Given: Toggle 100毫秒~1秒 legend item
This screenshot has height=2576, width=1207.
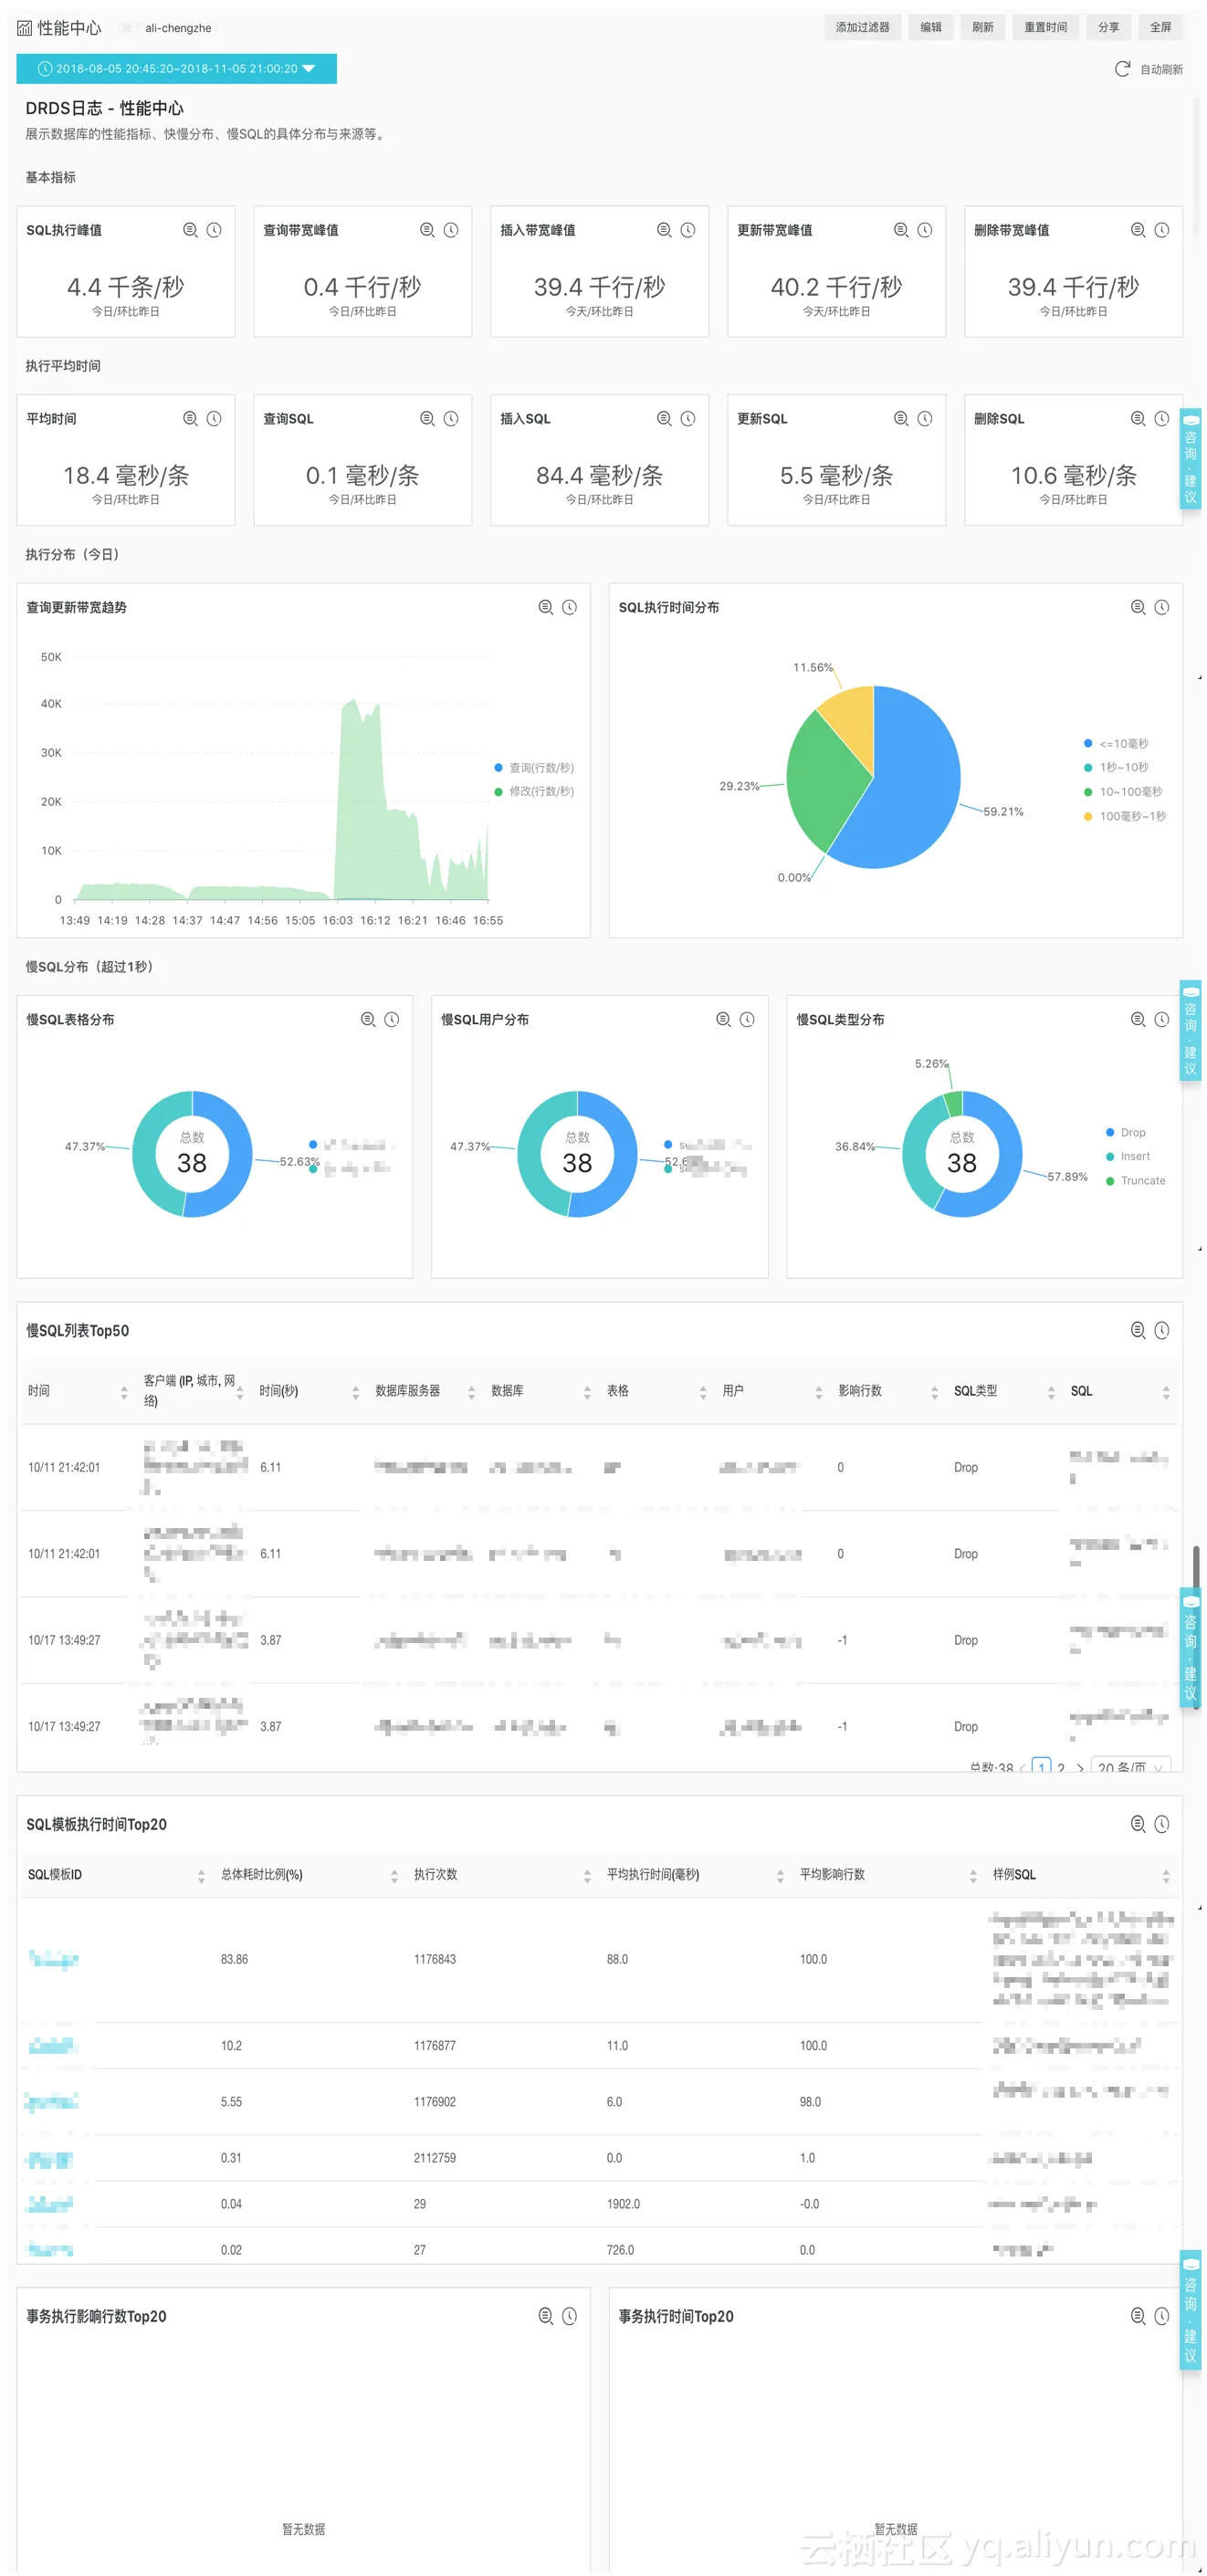Looking at the screenshot, I should click(1125, 817).
